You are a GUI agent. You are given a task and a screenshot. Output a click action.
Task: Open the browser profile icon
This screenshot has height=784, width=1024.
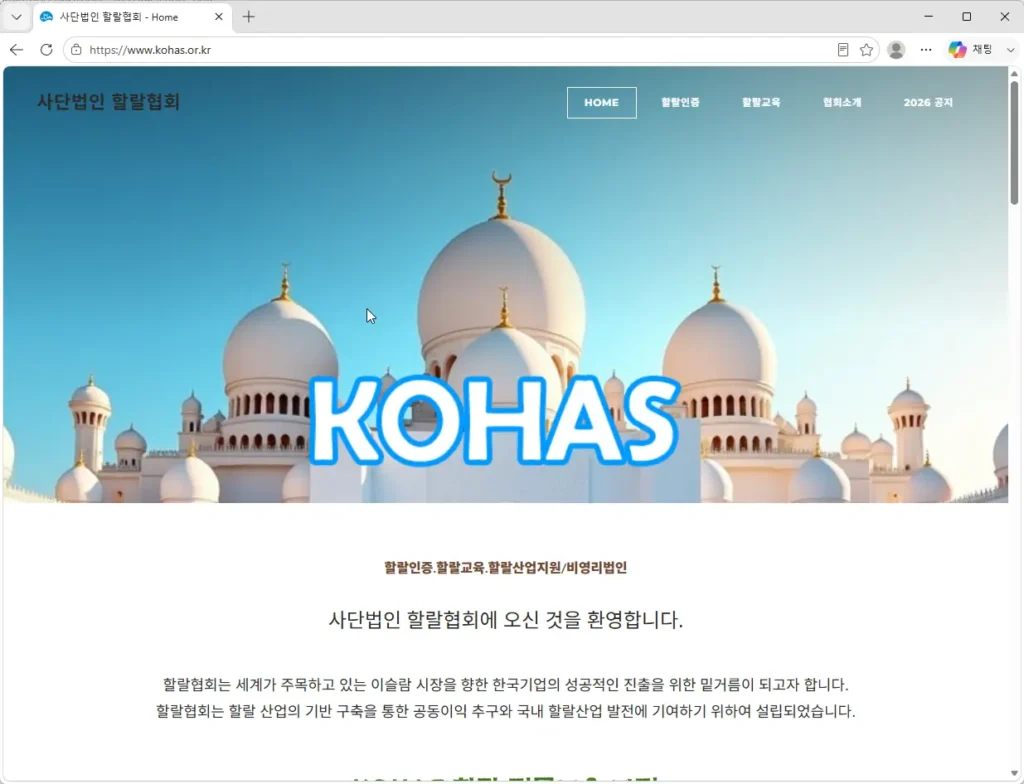[x=896, y=50]
